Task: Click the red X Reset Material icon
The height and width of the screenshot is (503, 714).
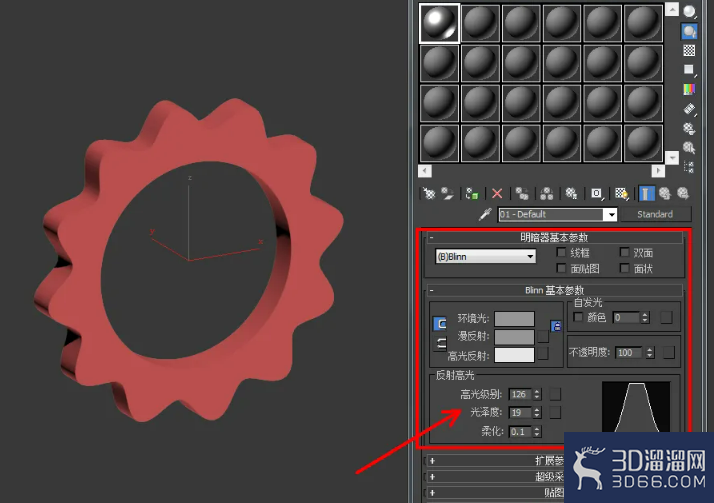Action: (x=497, y=193)
